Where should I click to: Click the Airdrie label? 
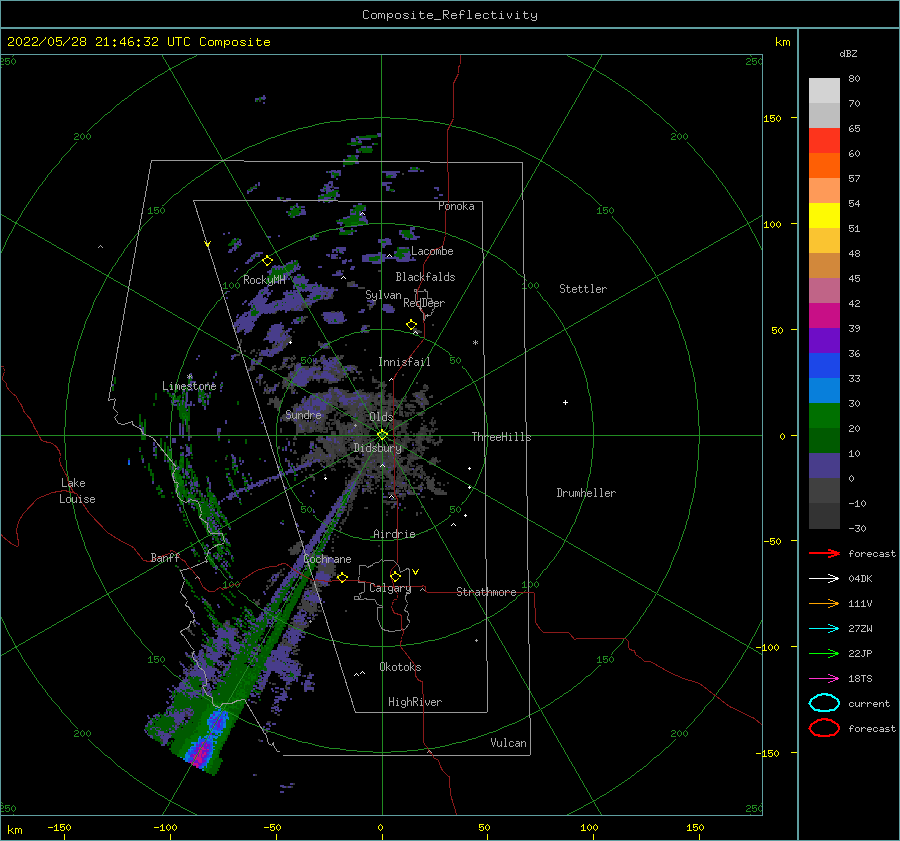[394, 534]
